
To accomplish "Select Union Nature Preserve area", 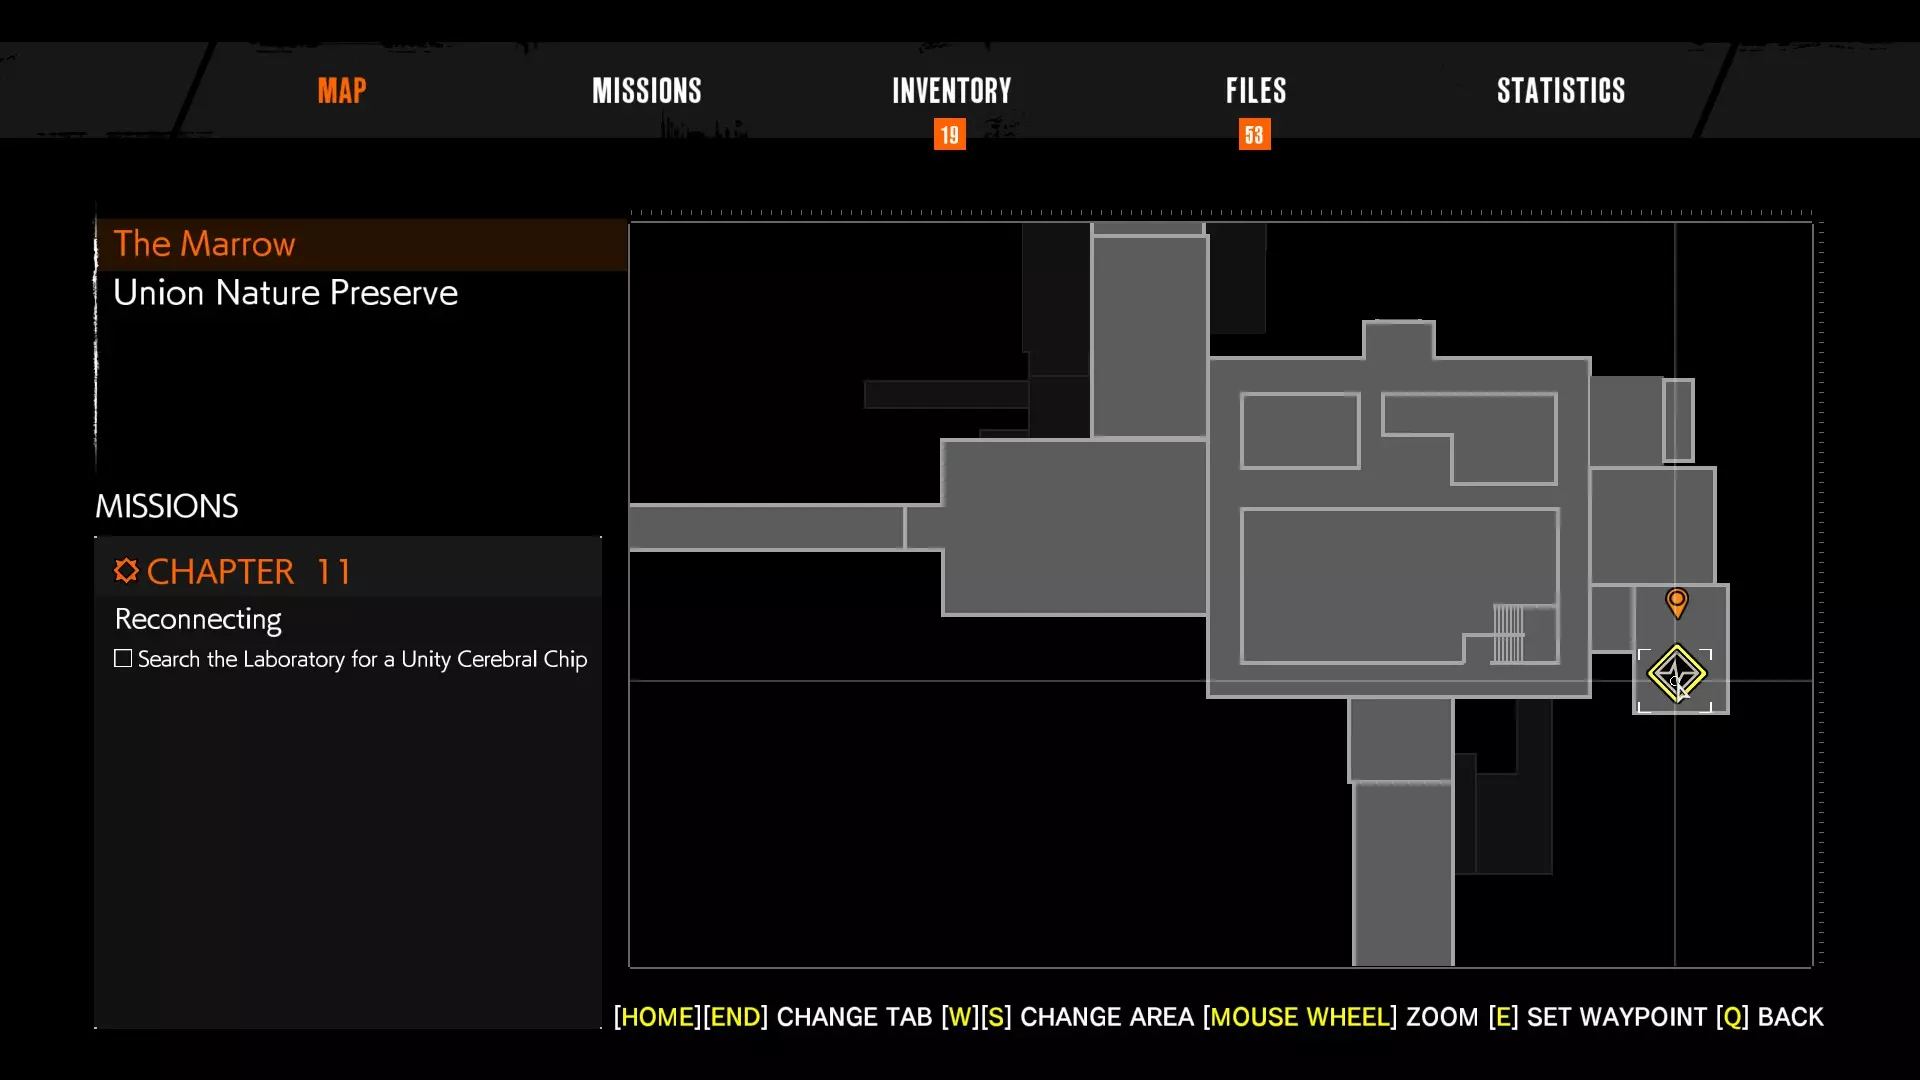I will coord(285,293).
